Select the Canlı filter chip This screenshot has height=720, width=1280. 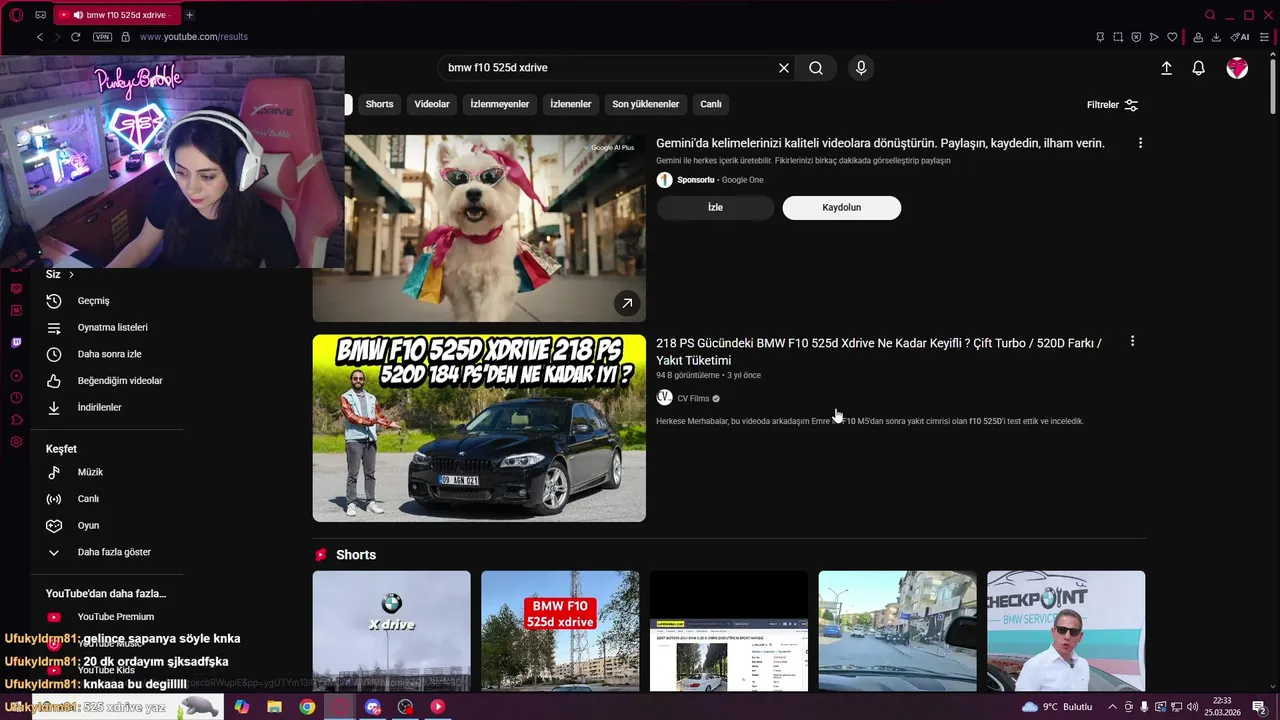711,104
